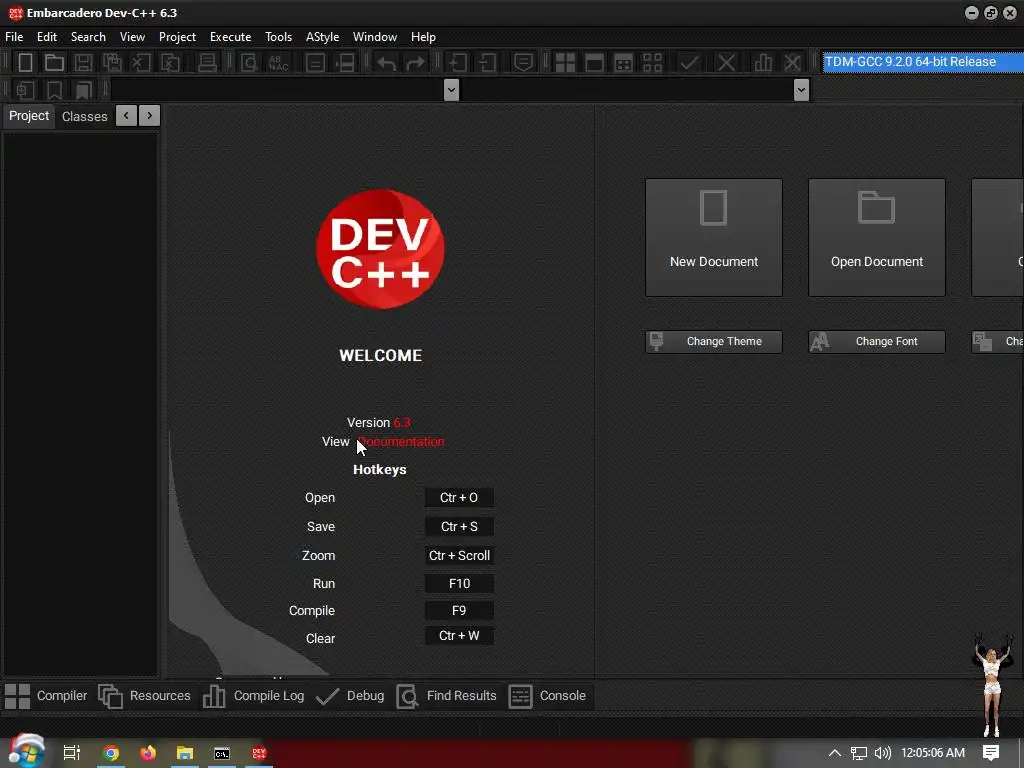Follow the red Documentation link
The height and width of the screenshot is (768, 1024).
tap(401, 442)
